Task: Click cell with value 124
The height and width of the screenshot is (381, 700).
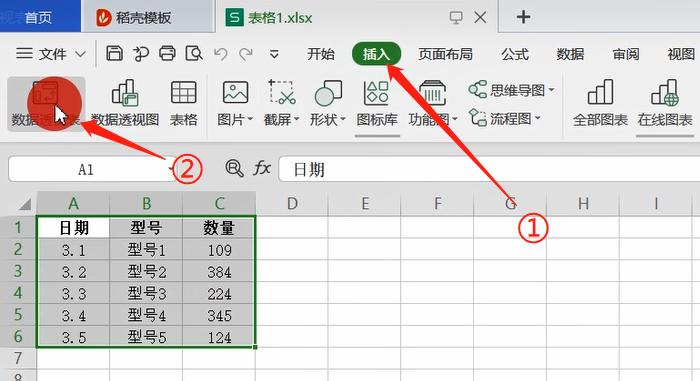Action: click(219, 337)
